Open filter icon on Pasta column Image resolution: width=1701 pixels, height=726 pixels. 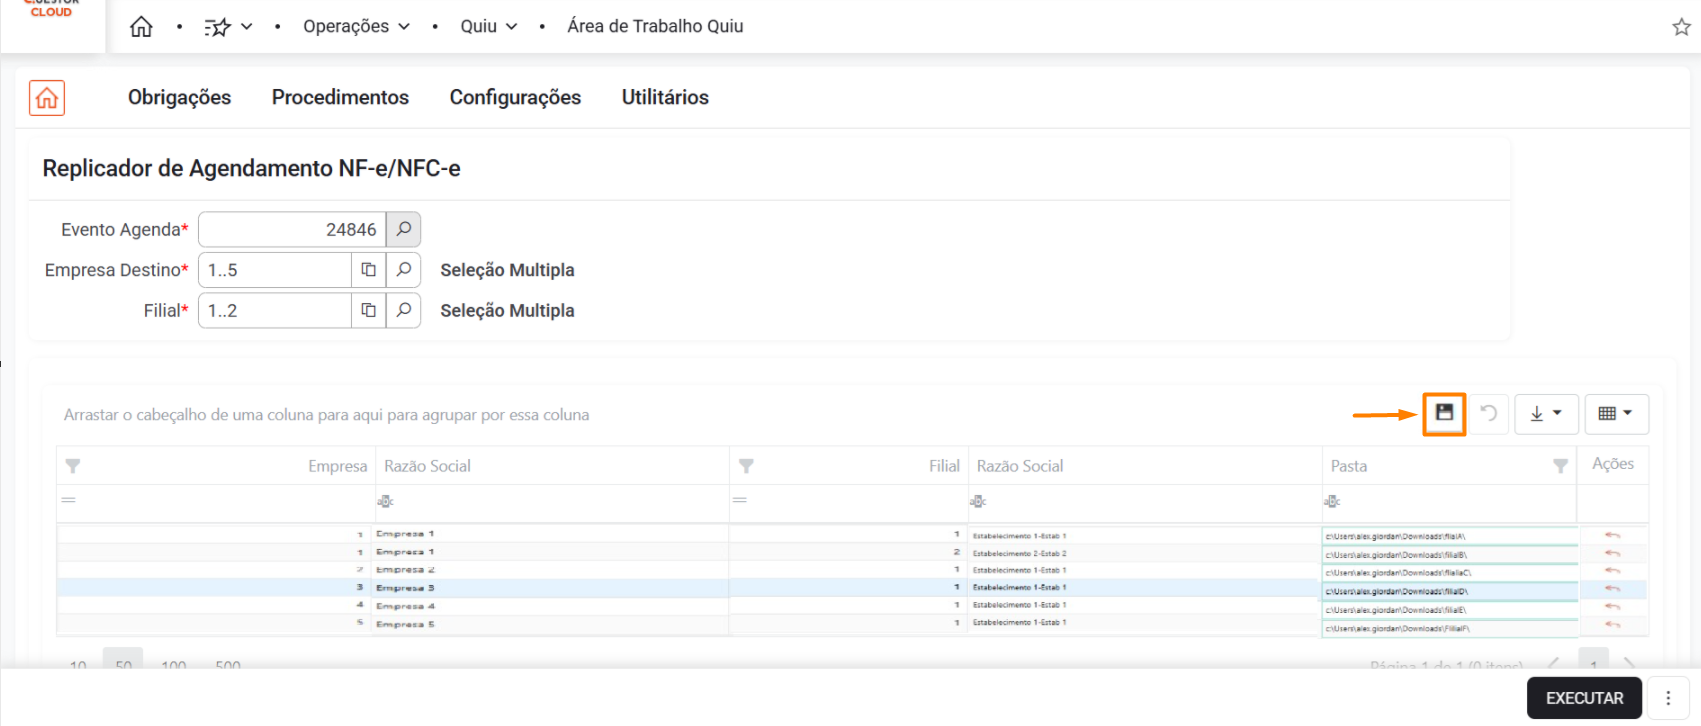click(1560, 466)
